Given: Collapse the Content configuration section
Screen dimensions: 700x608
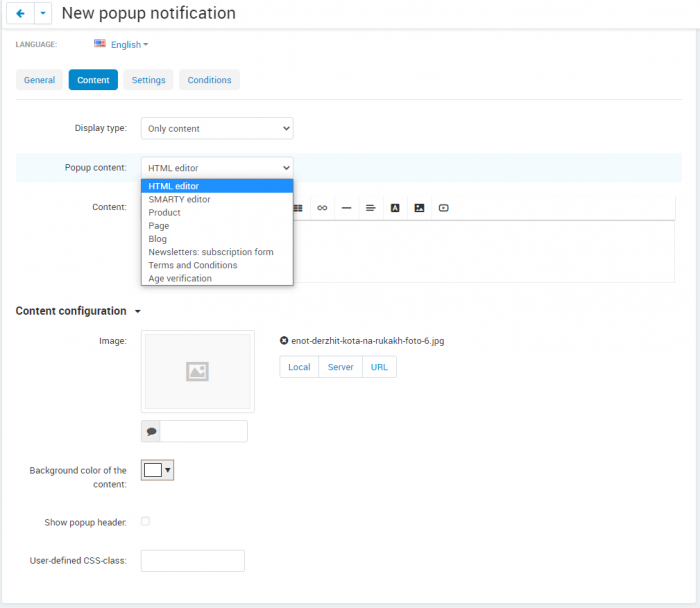Looking at the screenshot, I should pos(138,311).
